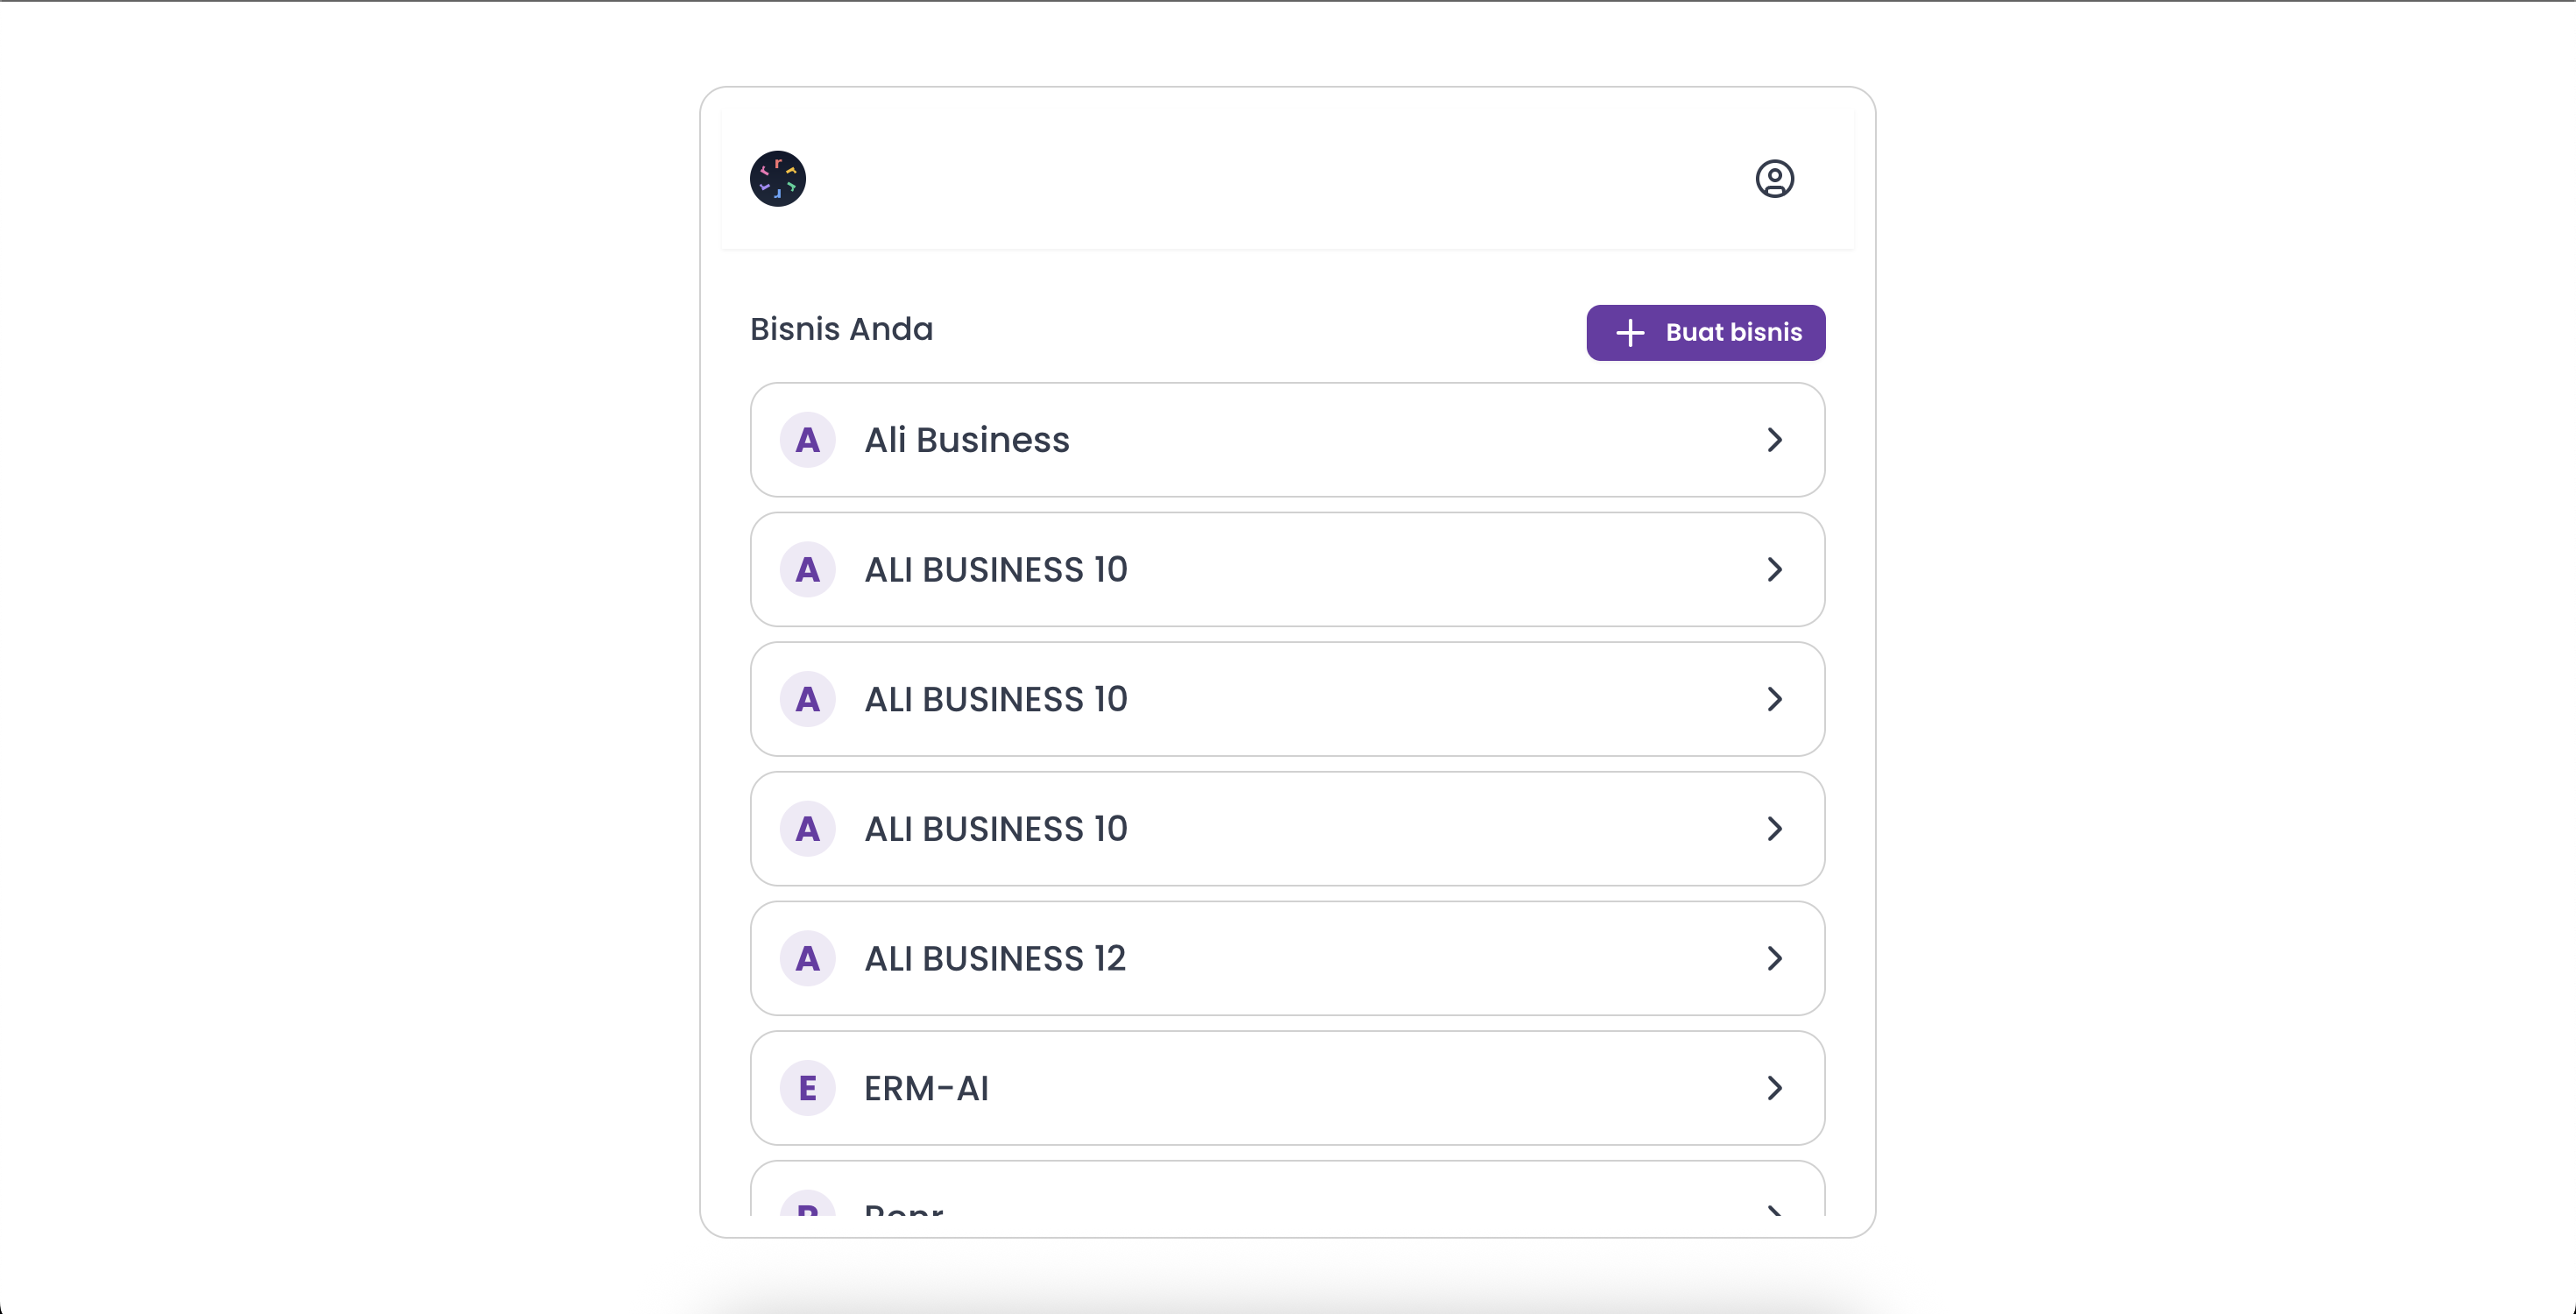Open the partially visible last business row
This screenshot has width=2576, height=1314.
(1288, 1190)
